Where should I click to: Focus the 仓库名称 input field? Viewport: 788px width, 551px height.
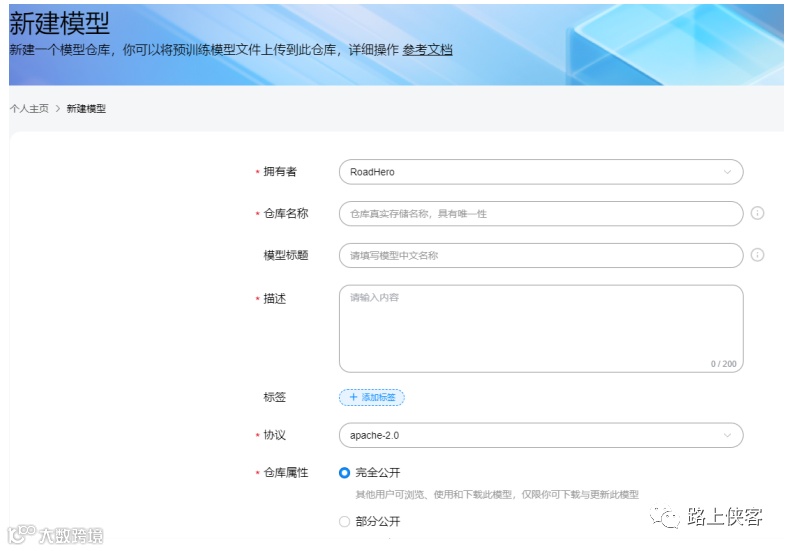point(541,214)
